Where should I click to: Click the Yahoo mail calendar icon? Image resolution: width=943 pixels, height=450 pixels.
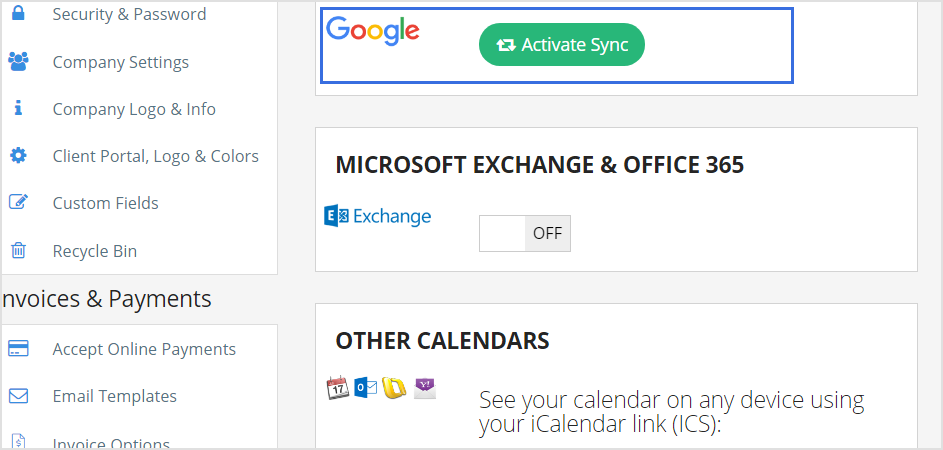click(426, 388)
